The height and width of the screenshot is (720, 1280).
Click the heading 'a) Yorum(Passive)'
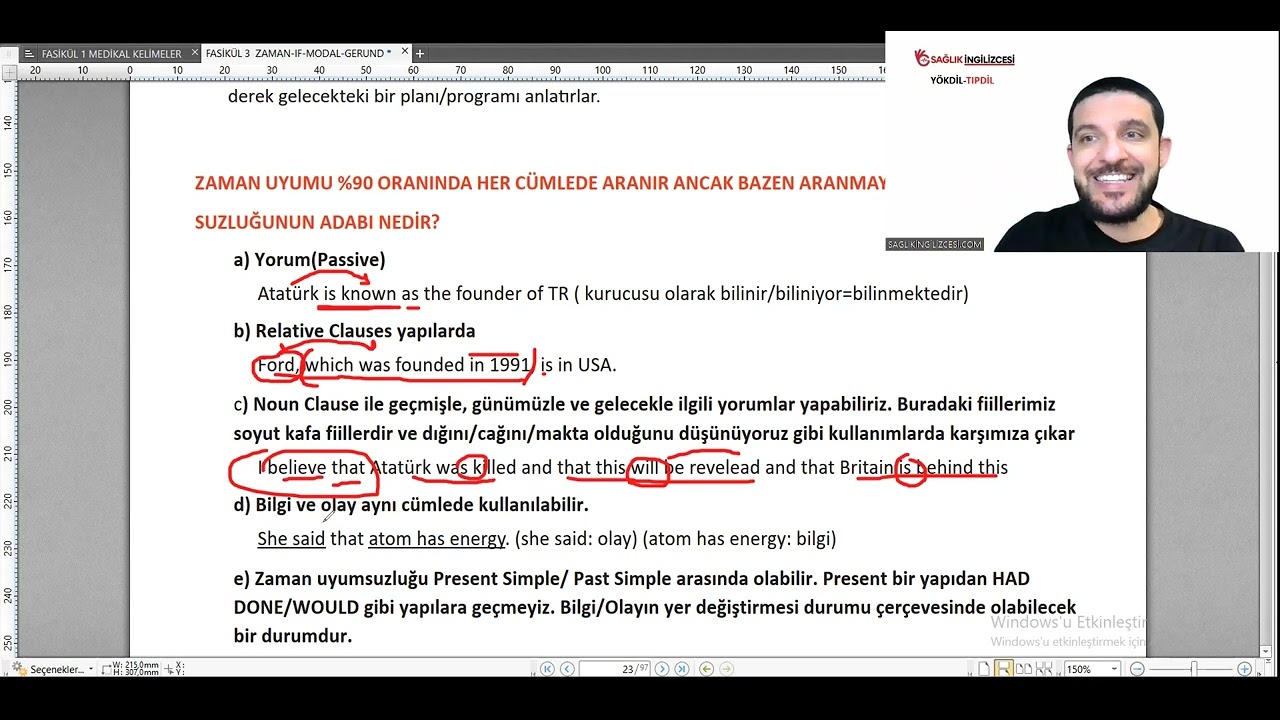pyautogui.click(x=309, y=260)
